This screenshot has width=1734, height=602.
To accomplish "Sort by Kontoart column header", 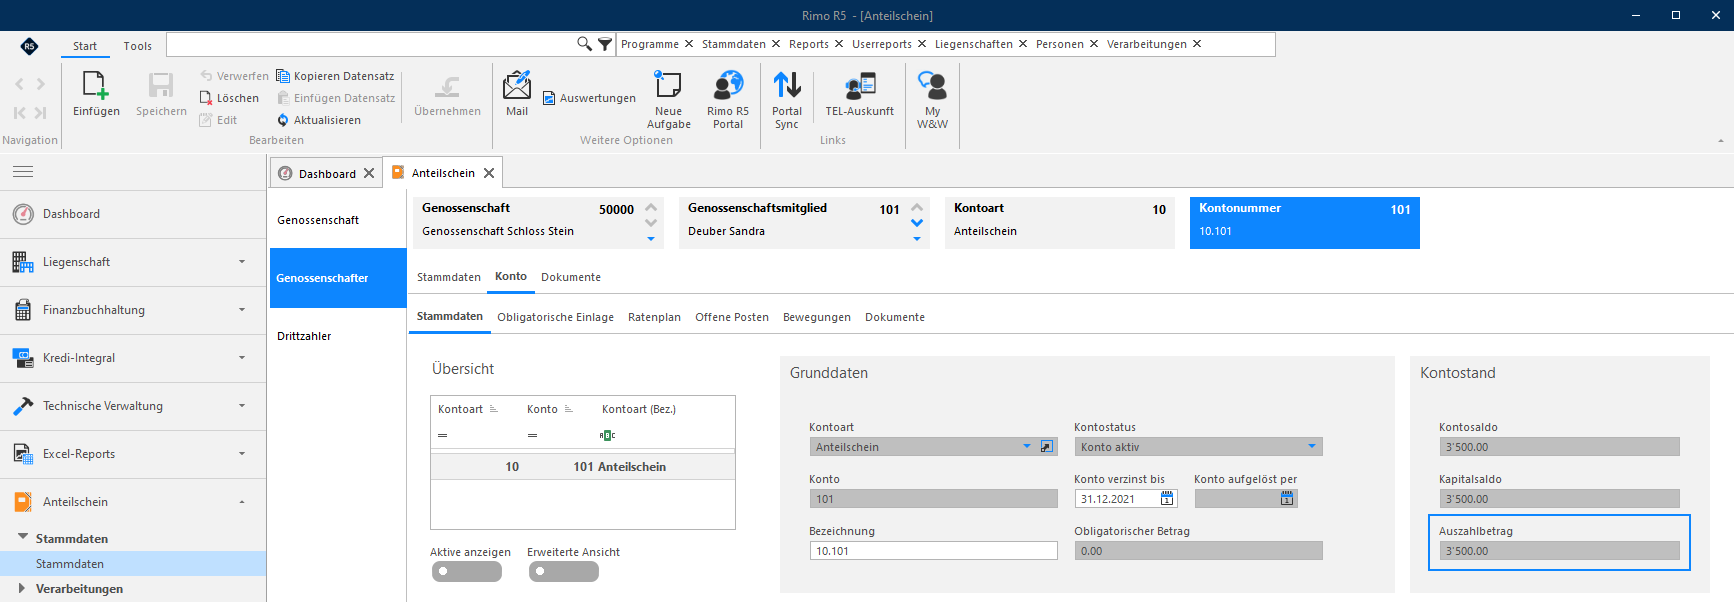I will tap(460, 409).
